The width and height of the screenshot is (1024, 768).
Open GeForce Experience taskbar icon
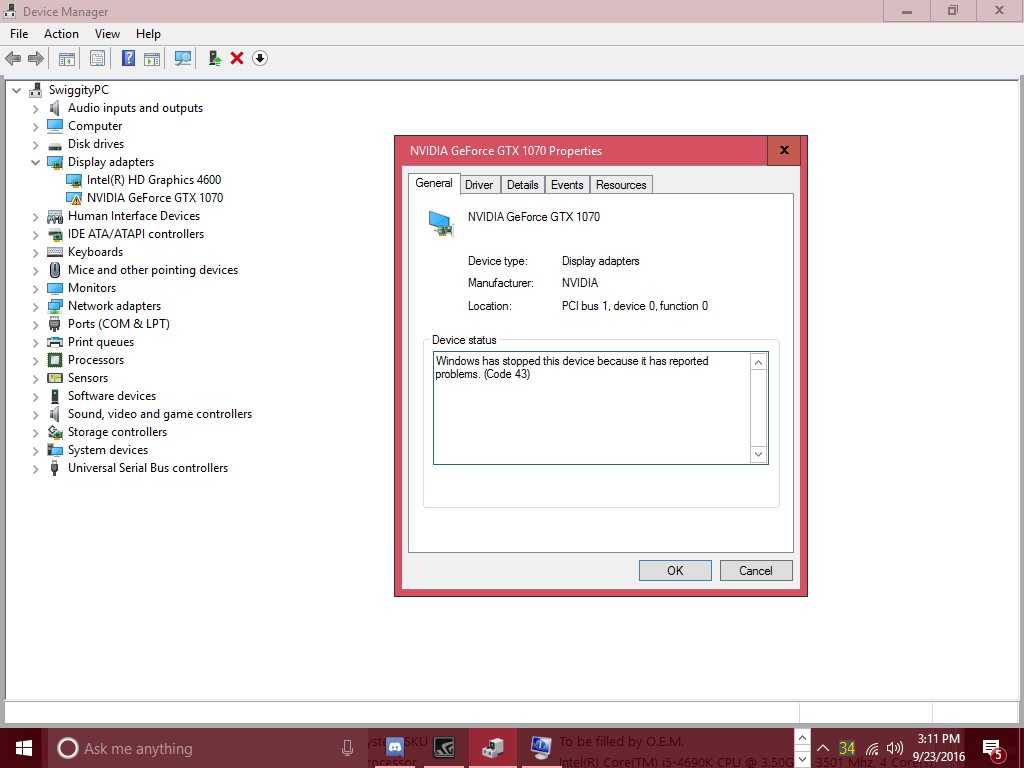tap(444, 748)
